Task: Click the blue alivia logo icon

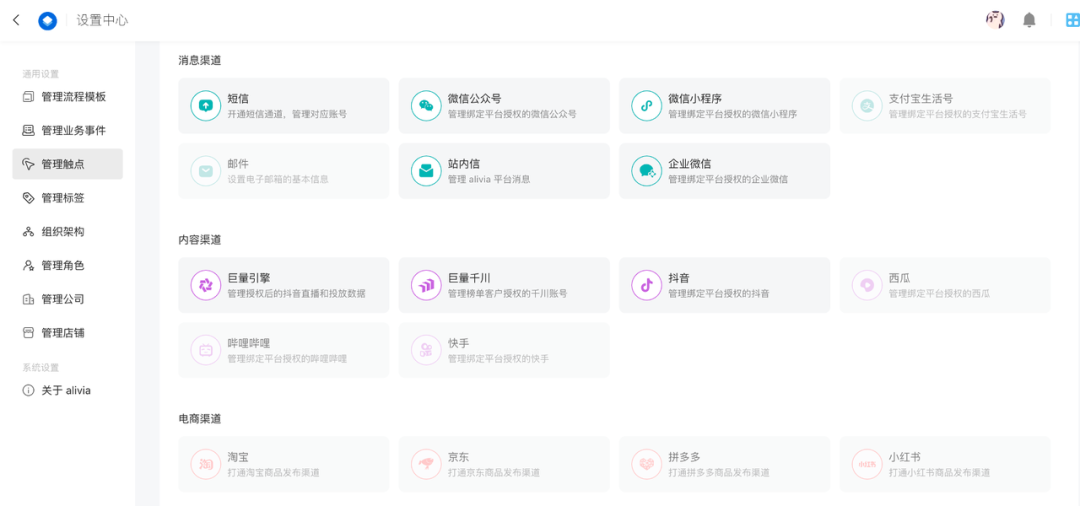Action: (x=47, y=20)
